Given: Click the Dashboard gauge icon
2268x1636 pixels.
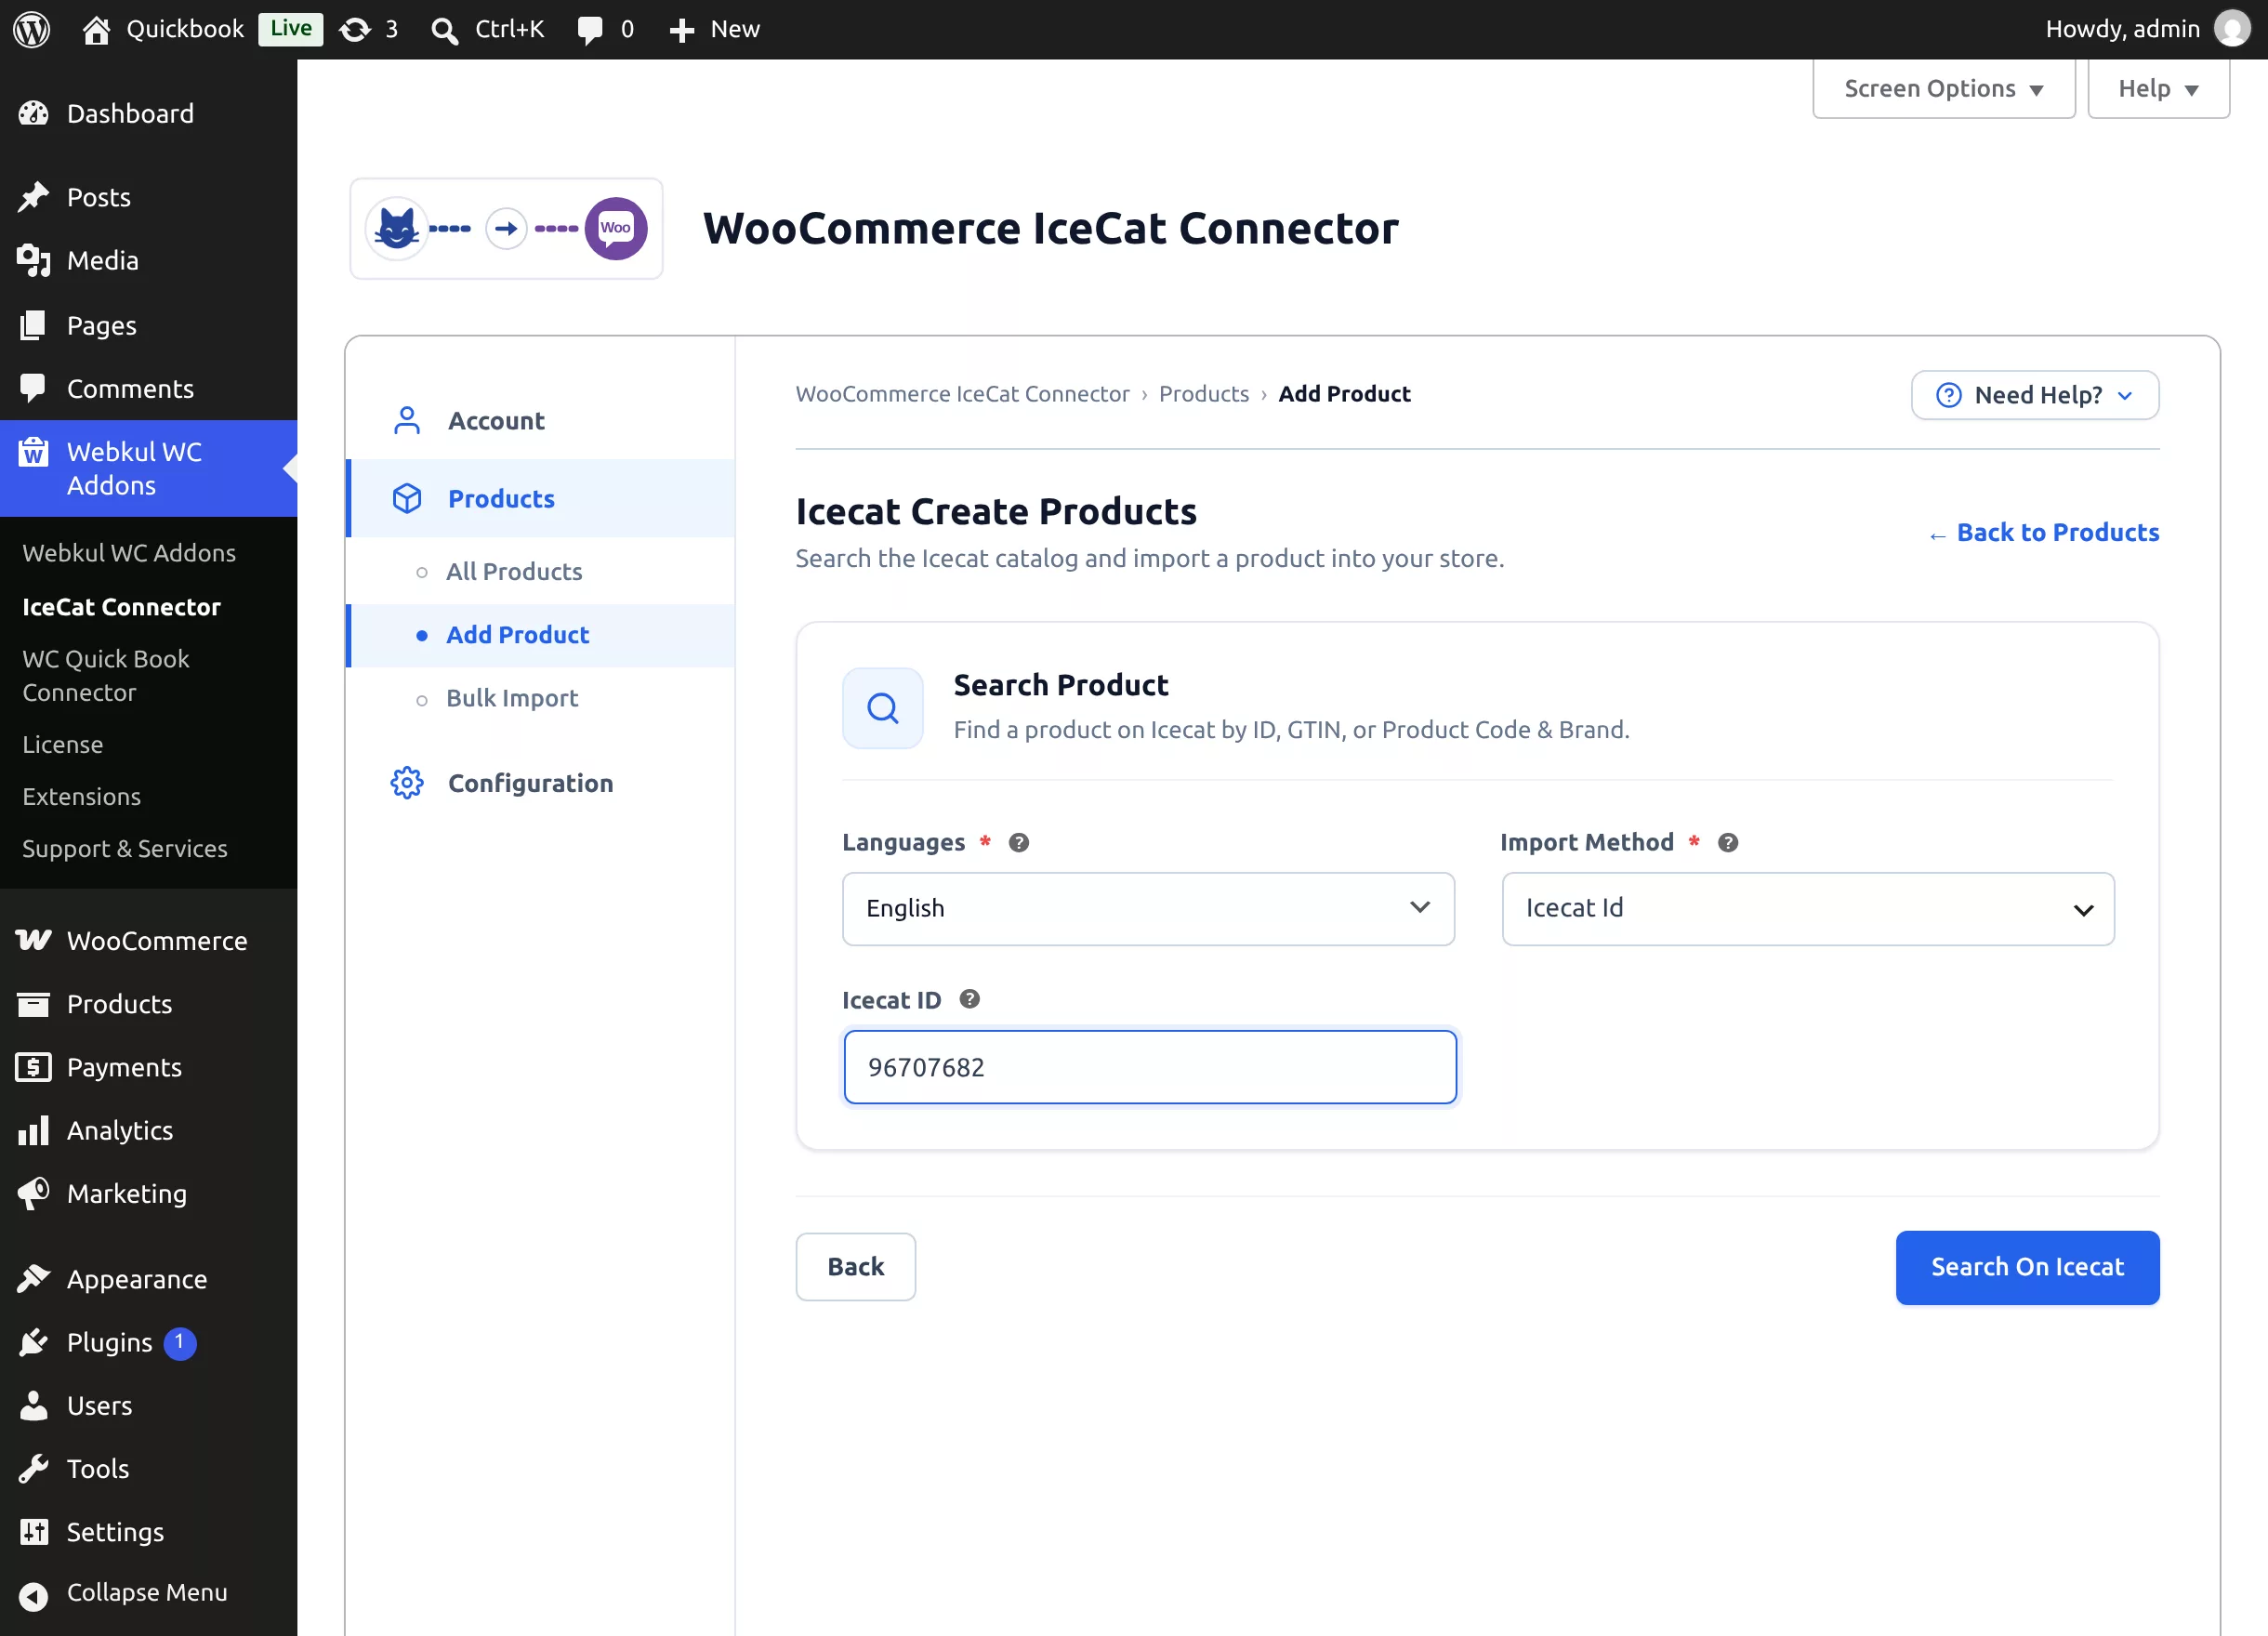Looking at the screenshot, I should tap(33, 113).
